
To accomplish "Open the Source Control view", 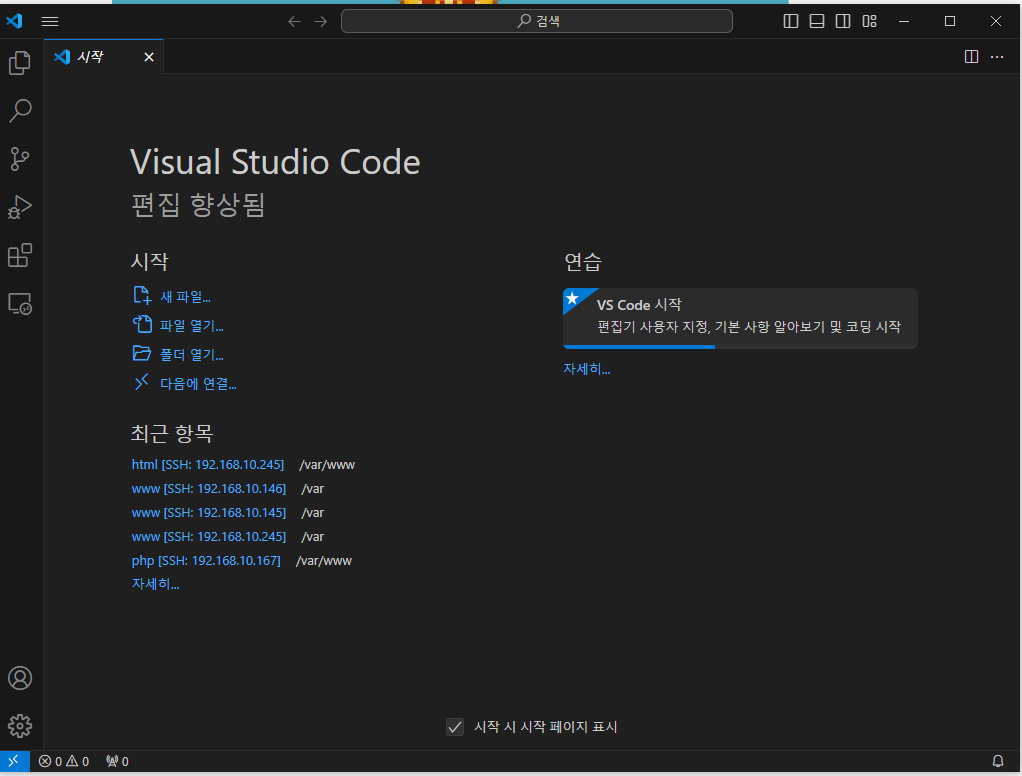I will (x=20, y=159).
